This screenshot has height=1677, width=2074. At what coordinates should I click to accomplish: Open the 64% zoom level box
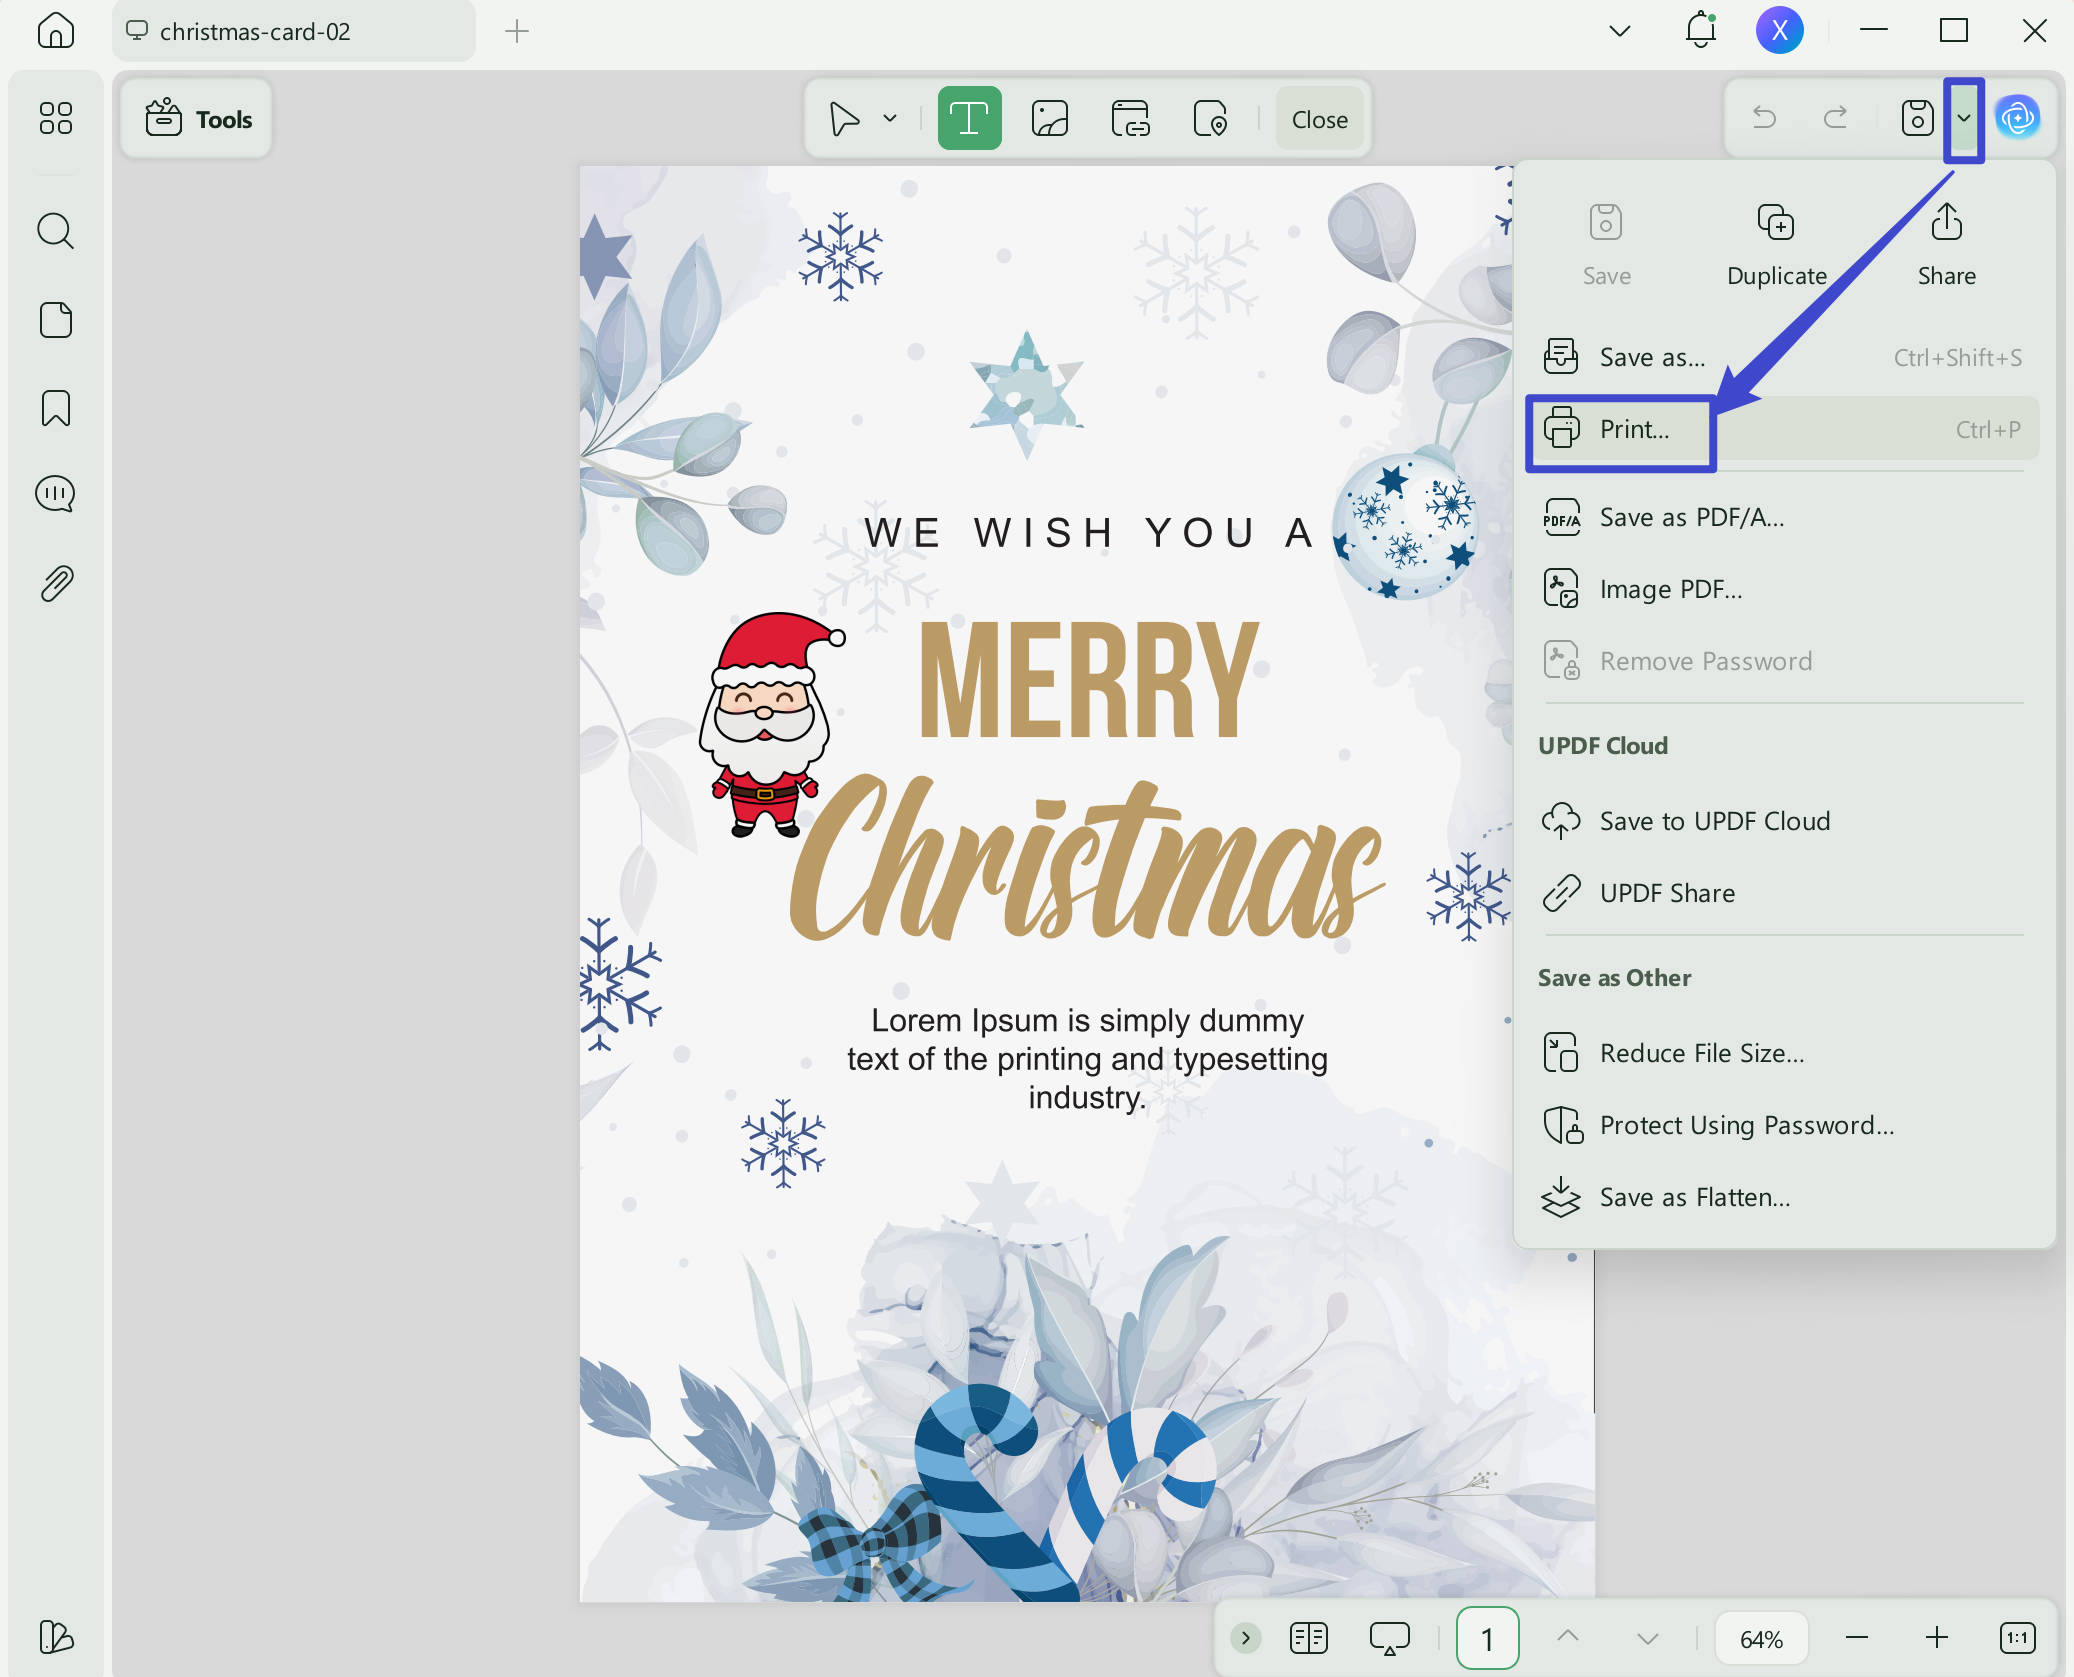pos(1761,1638)
